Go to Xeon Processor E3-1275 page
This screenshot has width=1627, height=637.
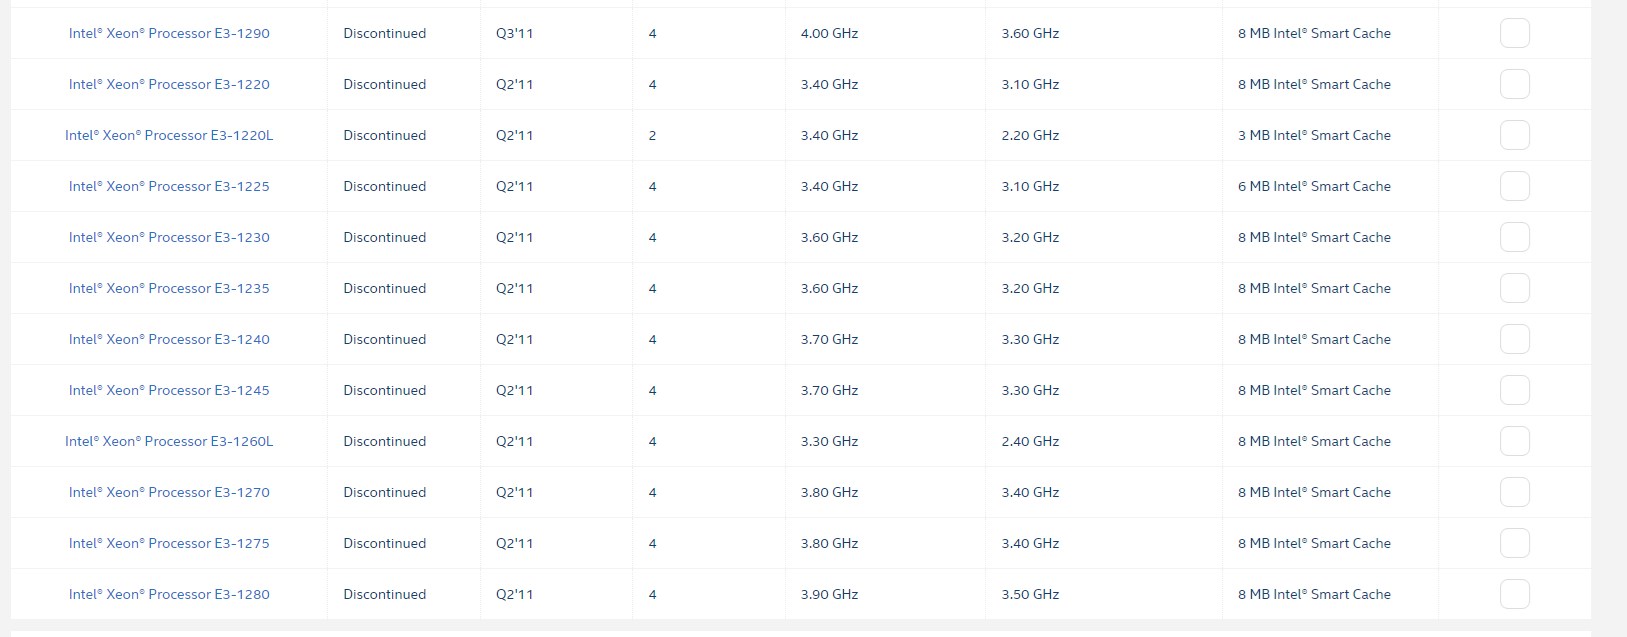click(169, 543)
